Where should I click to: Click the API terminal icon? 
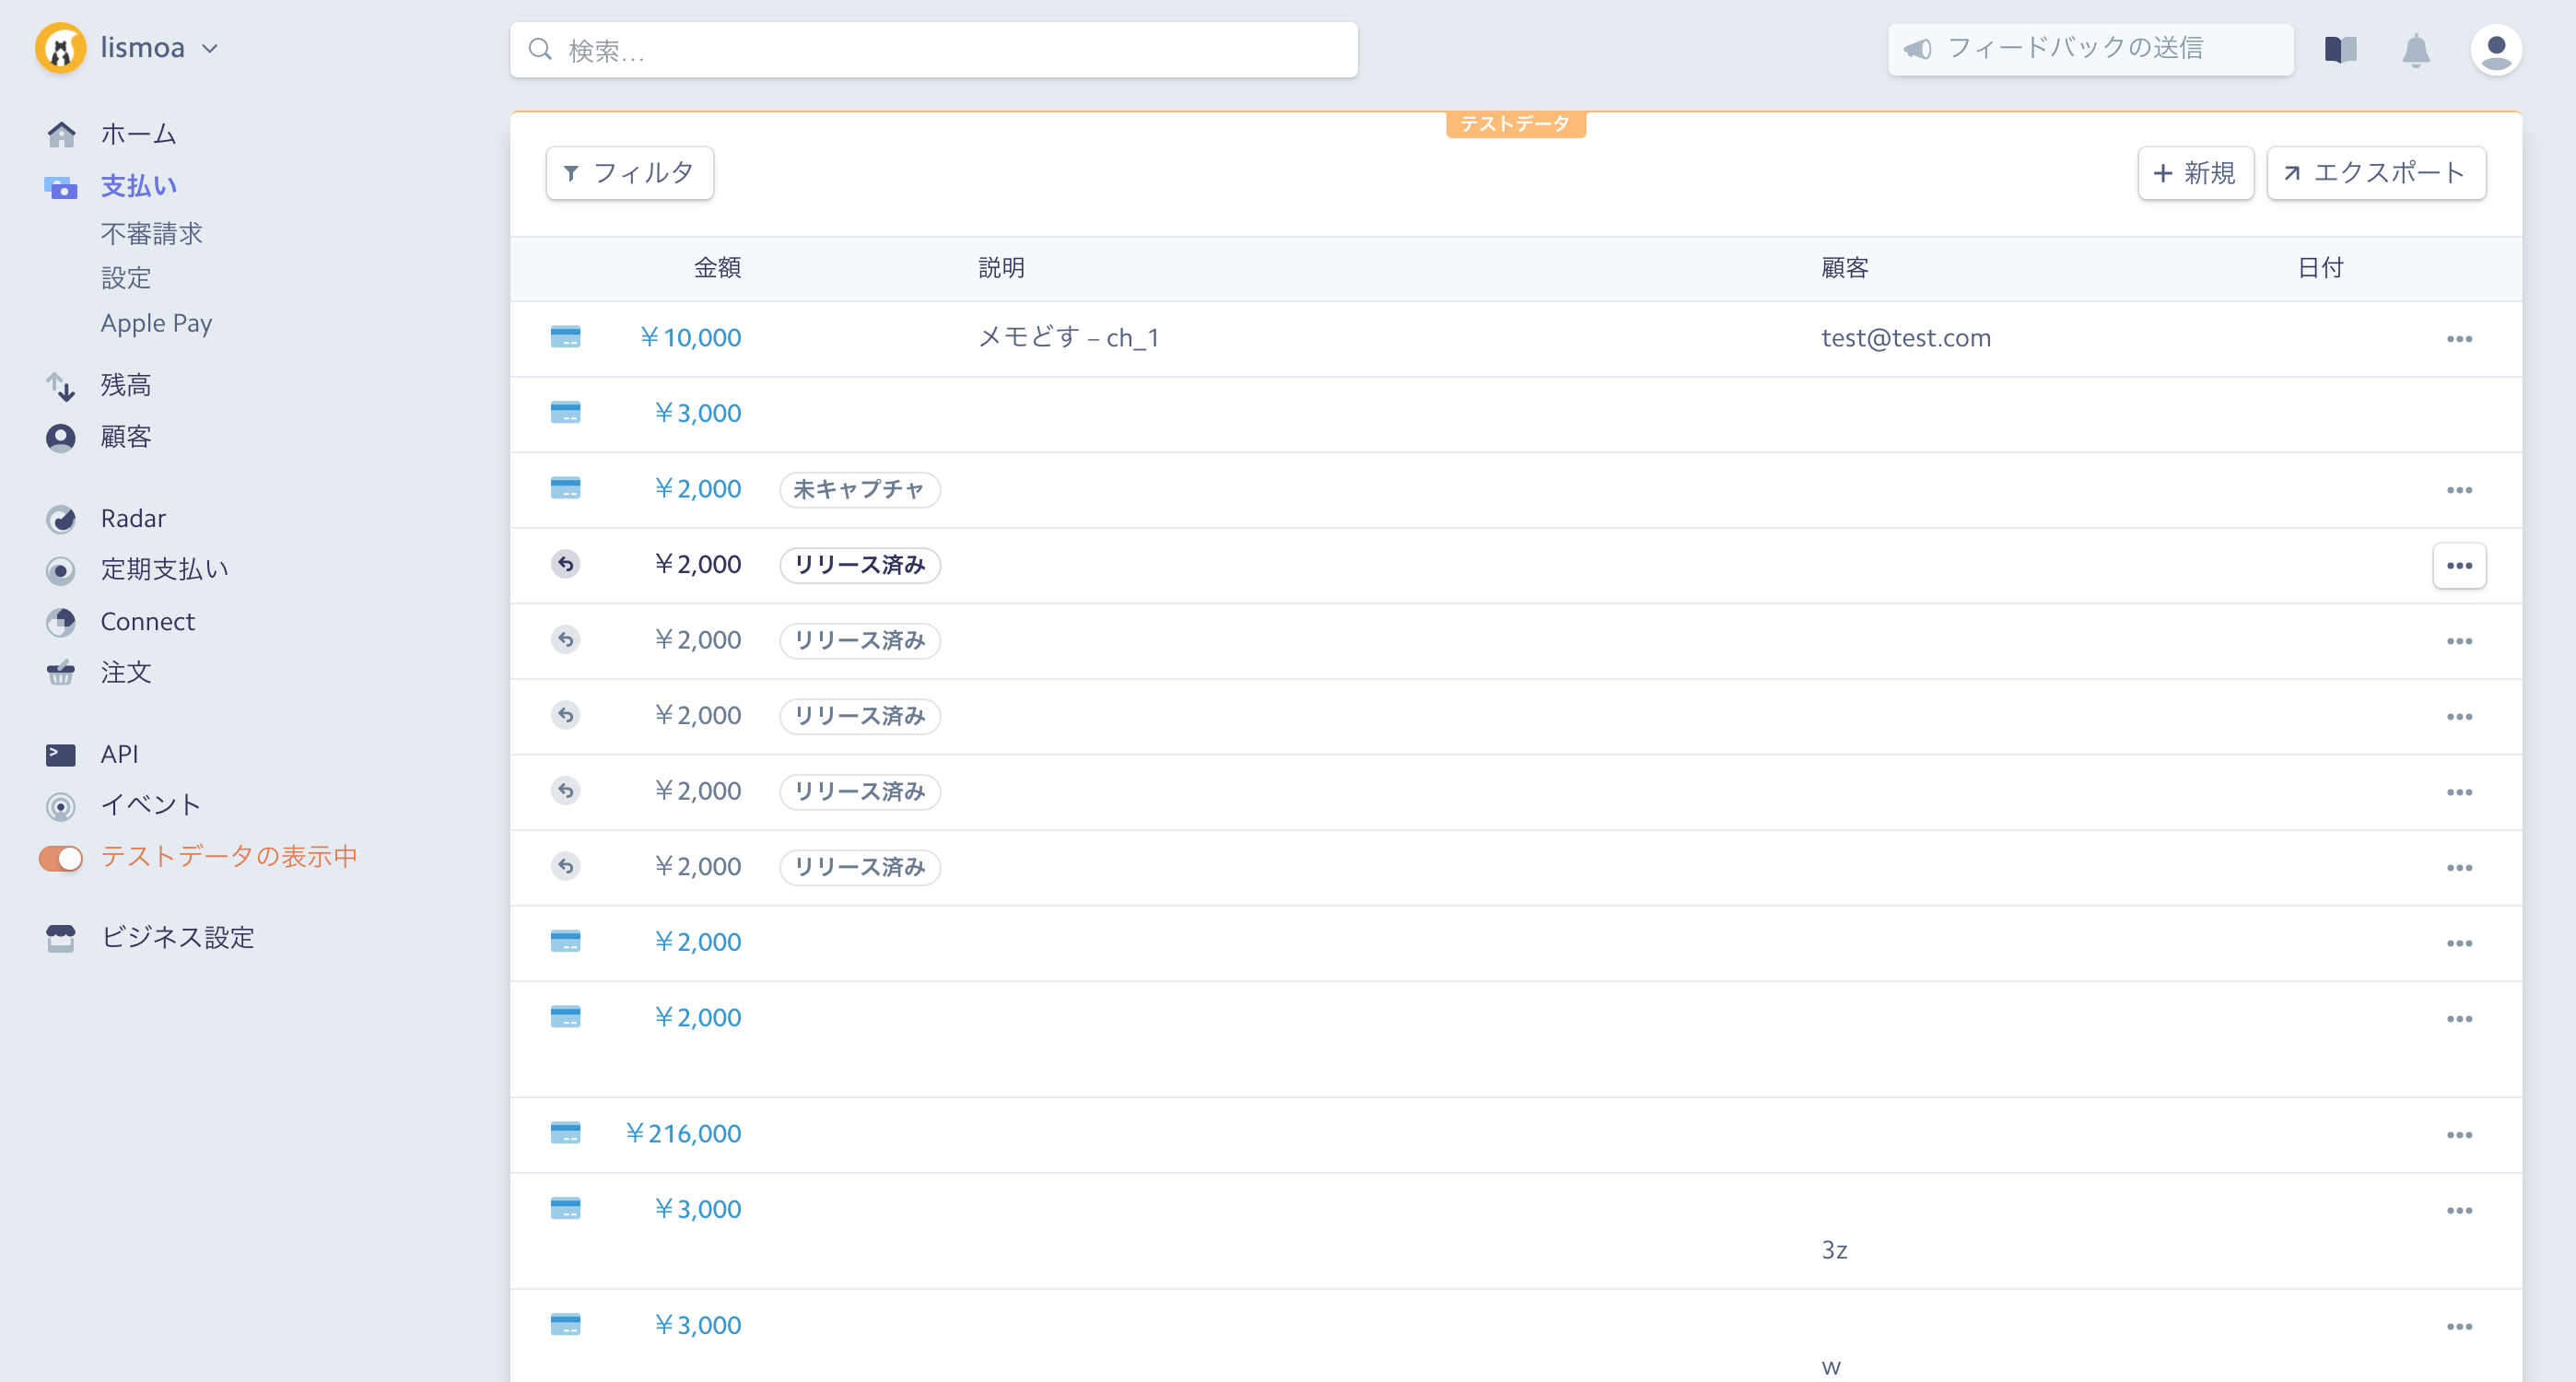coord(61,755)
